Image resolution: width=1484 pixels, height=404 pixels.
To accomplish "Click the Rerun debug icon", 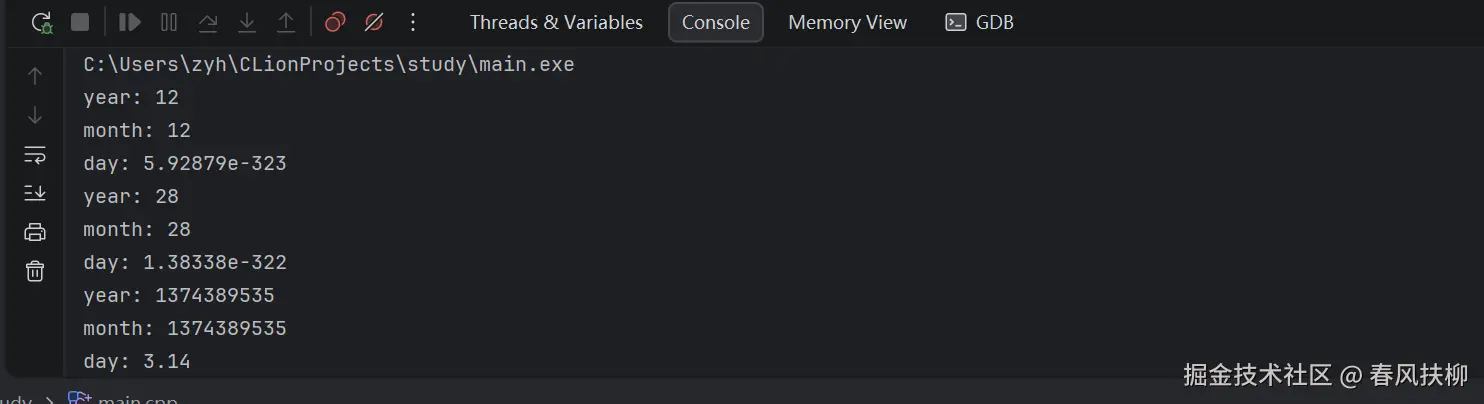I will pyautogui.click(x=41, y=22).
